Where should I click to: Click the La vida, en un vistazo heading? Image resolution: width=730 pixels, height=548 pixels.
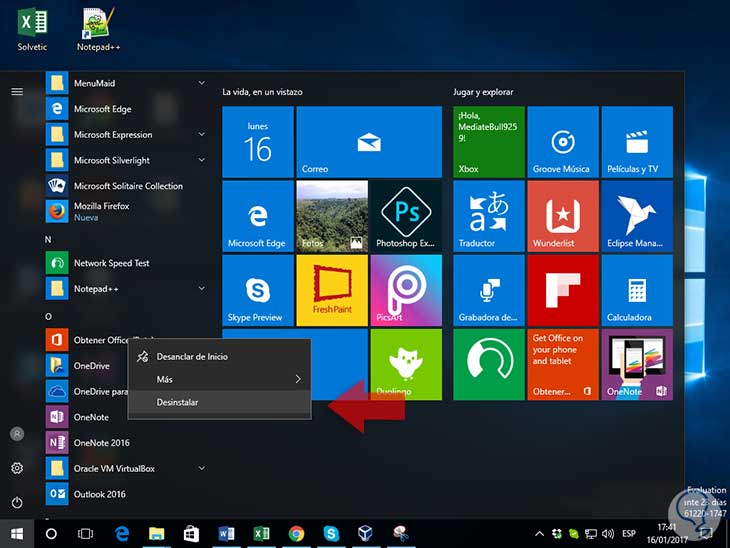262,92
